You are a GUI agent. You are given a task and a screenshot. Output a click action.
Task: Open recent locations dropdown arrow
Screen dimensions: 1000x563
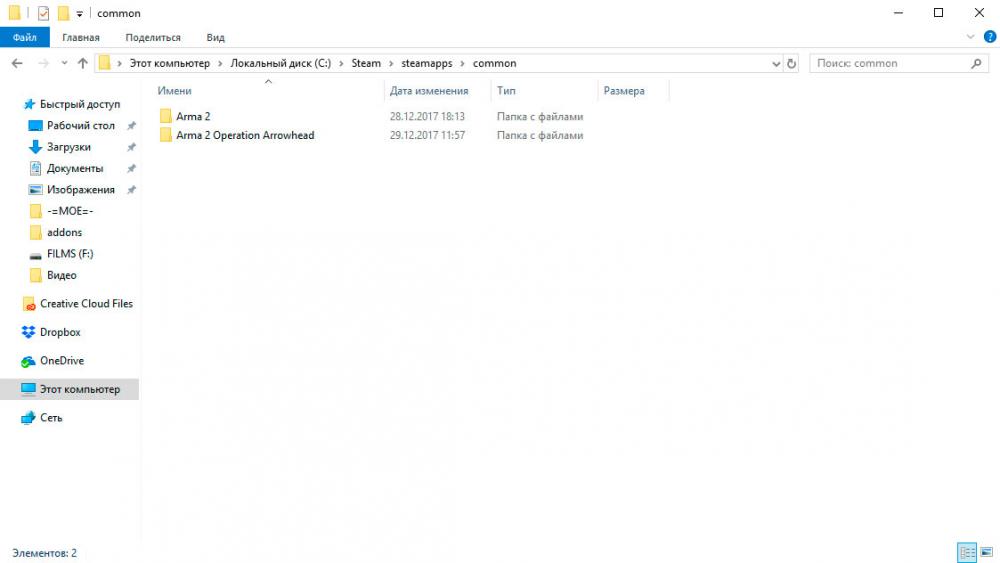(x=65, y=63)
